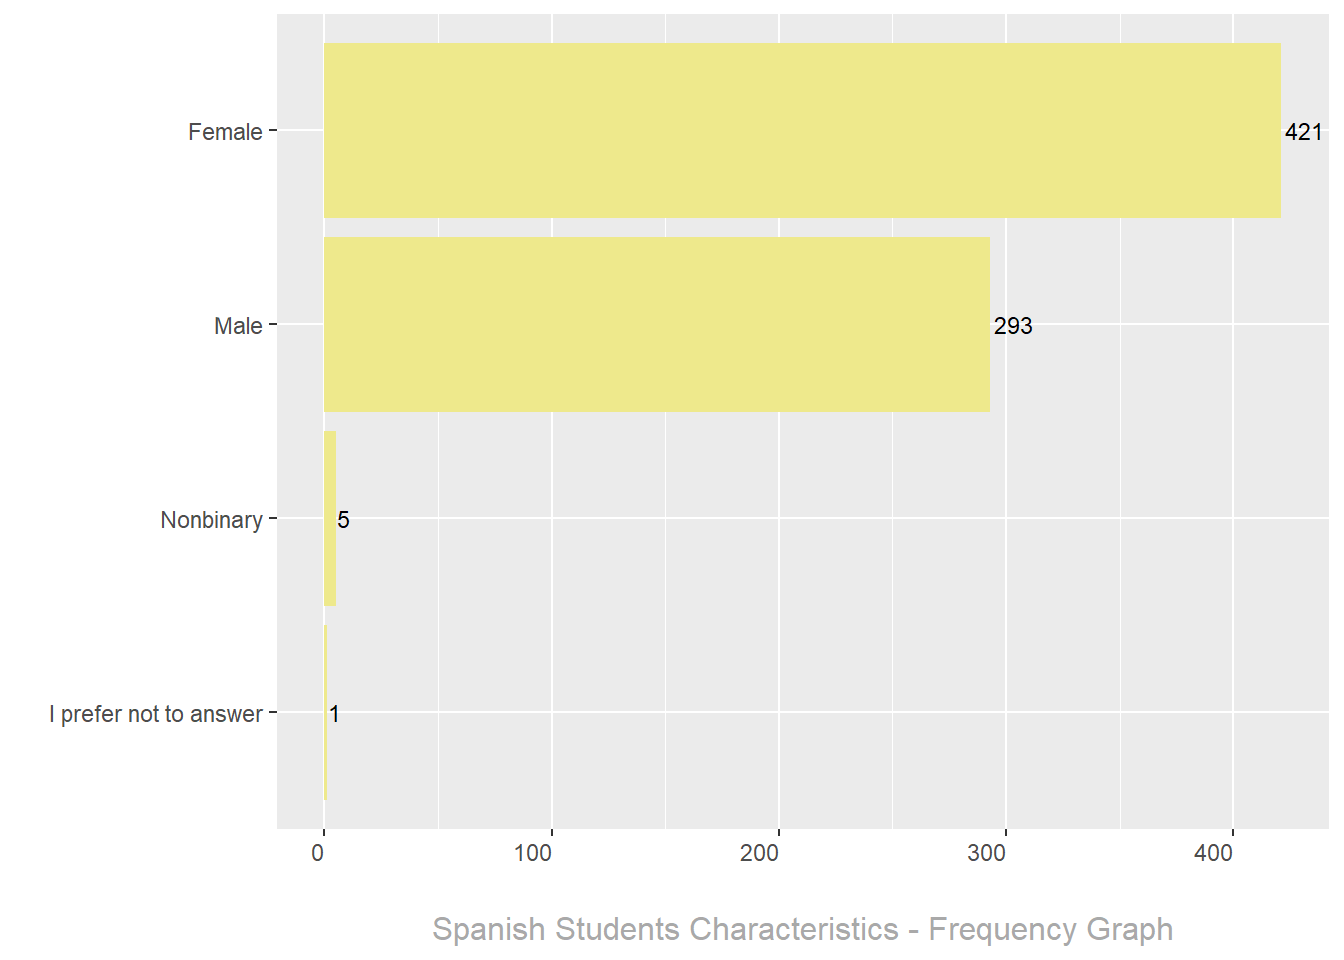Click the thin 'I prefer not to answer' bar
The width and height of the screenshot is (1344, 960).
coord(325,713)
